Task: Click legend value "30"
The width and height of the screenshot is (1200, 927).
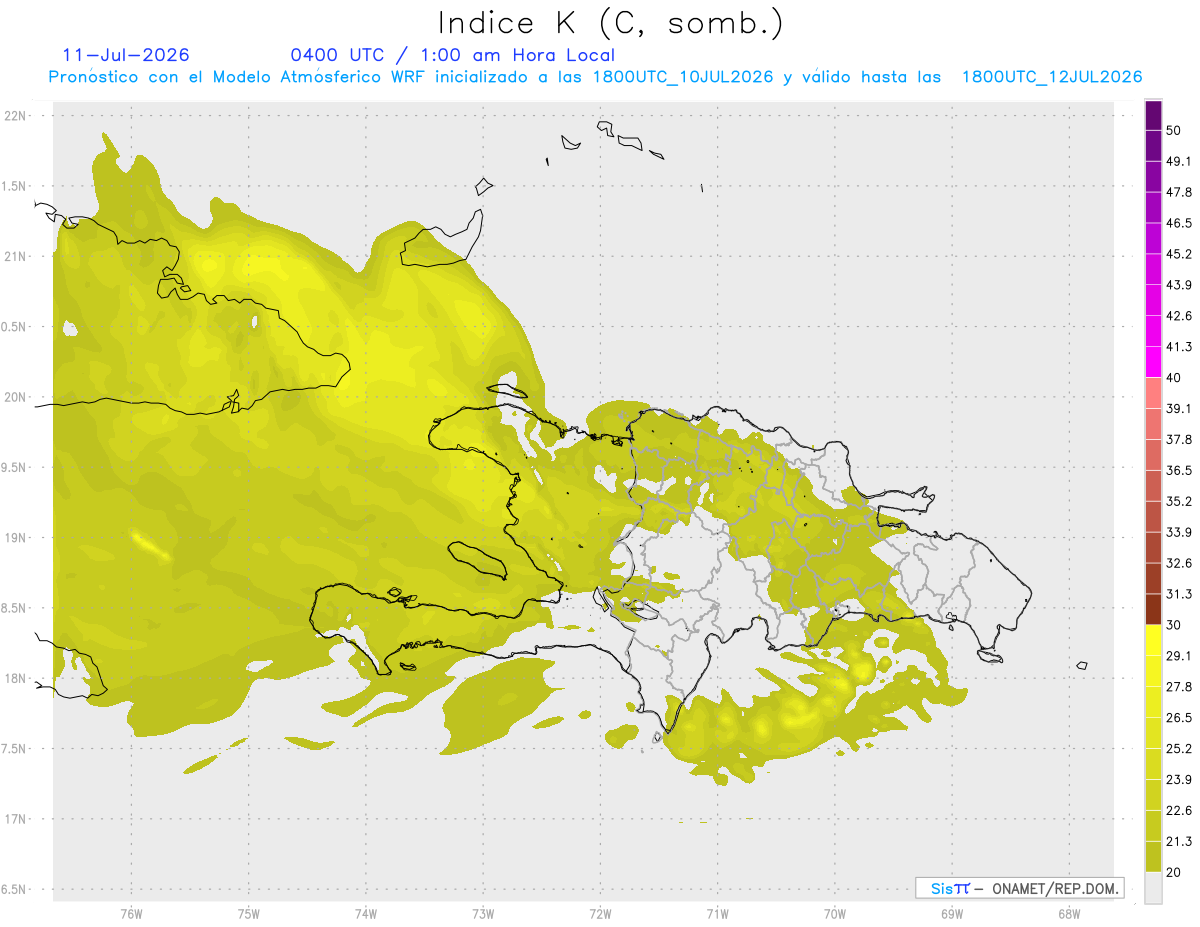Action: (x=1175, y=625)
